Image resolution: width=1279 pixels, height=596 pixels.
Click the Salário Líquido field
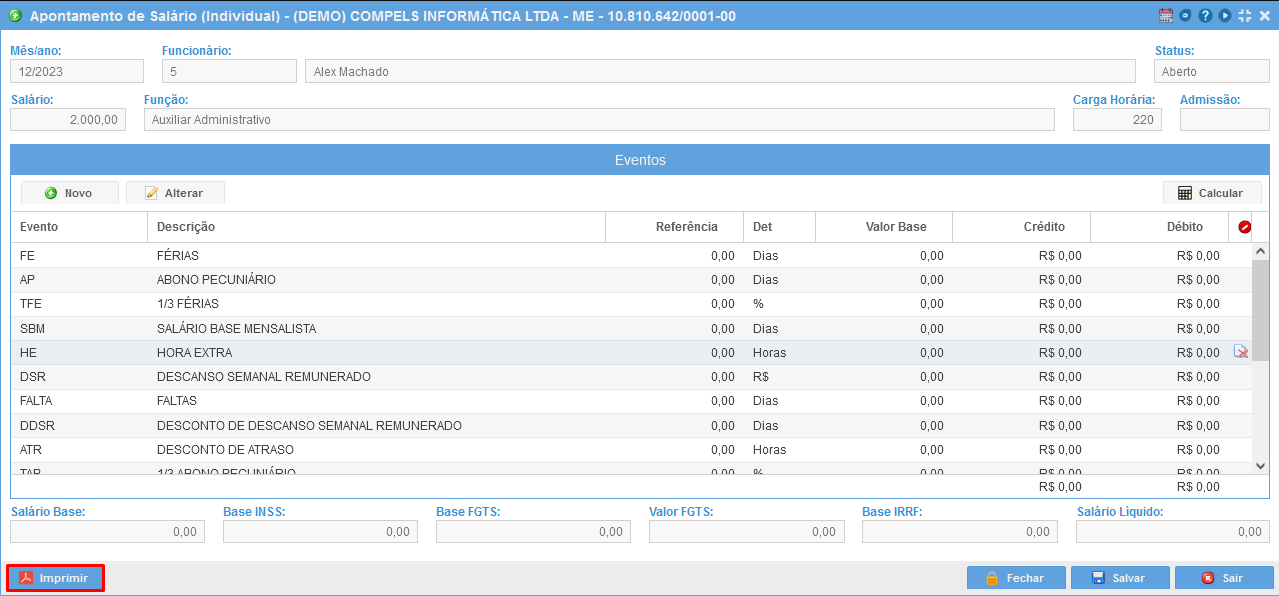point(1173,531)
